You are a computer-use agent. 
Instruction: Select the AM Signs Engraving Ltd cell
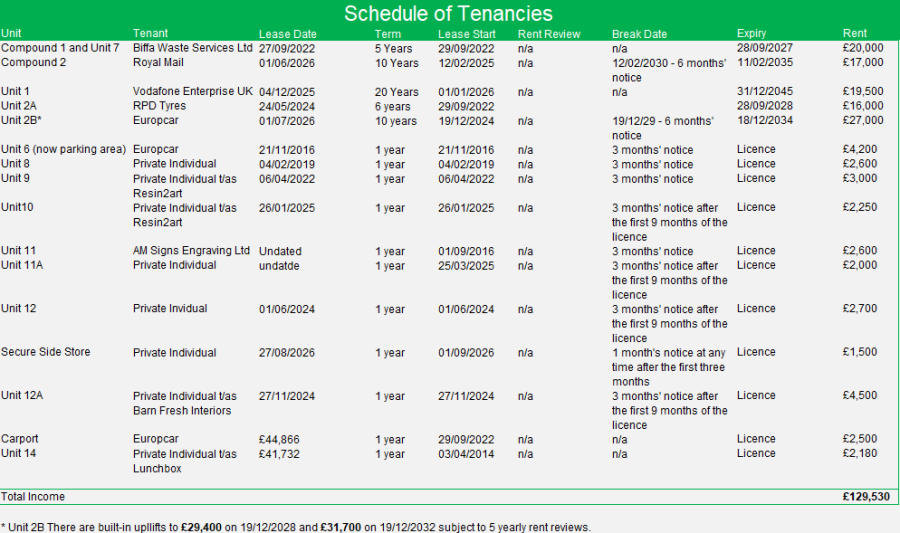[x=191, y=250]
